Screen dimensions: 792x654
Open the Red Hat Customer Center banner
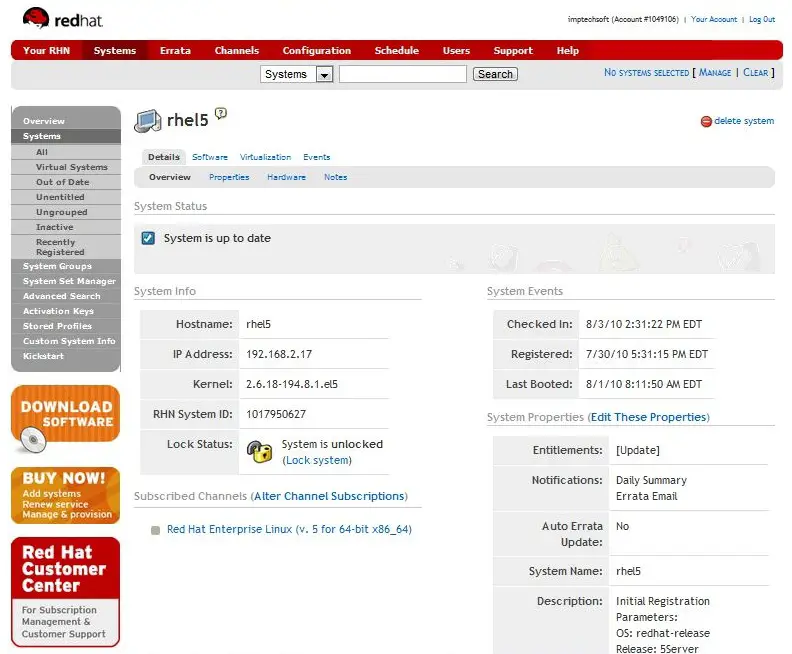[65, 591]
